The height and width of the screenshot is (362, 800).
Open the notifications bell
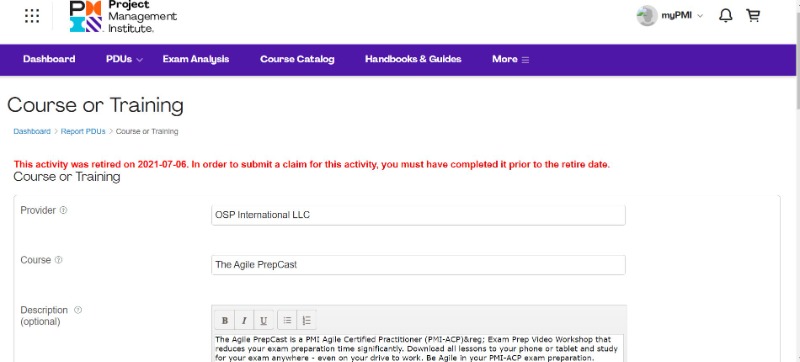point(725,16)
